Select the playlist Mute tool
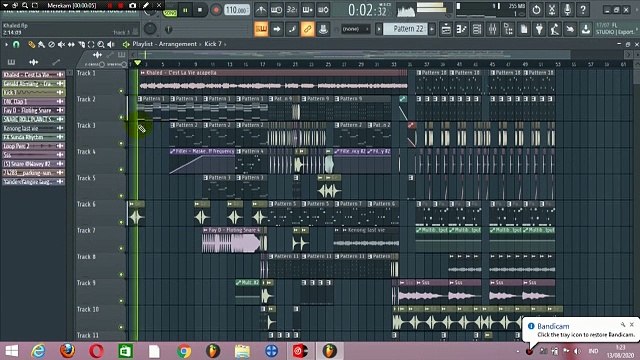 pyautogui.click(x=61, y=44)
